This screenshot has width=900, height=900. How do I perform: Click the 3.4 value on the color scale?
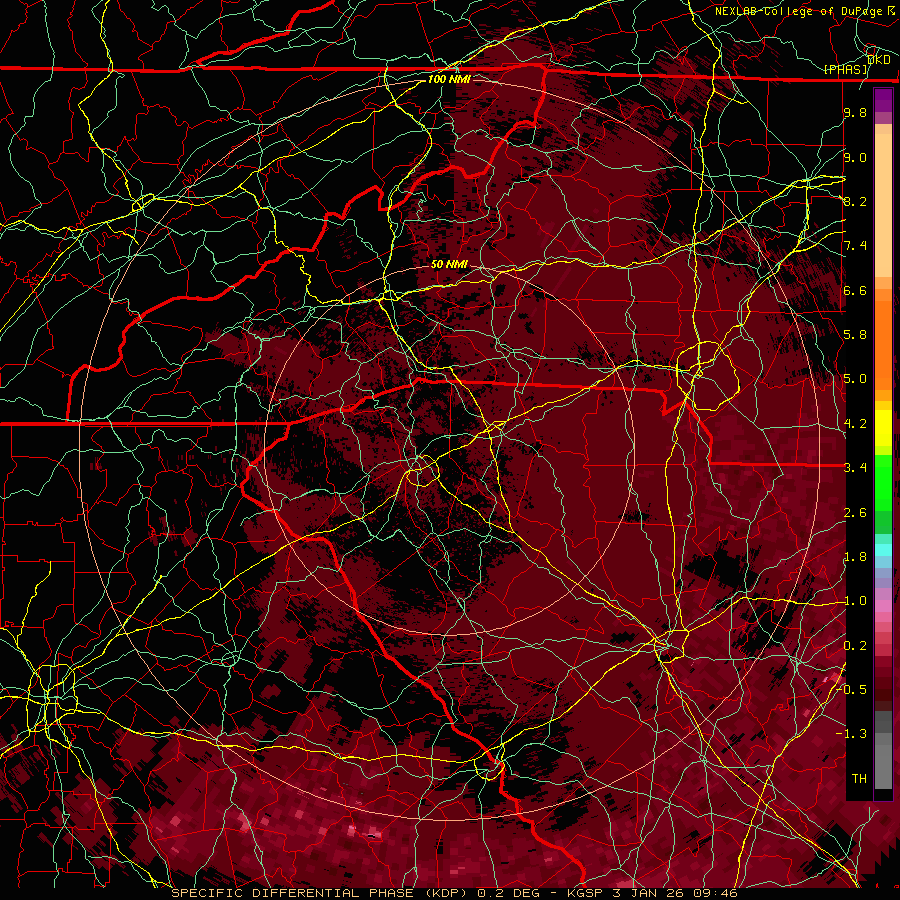pyautogui.click(x=855, y=468)
